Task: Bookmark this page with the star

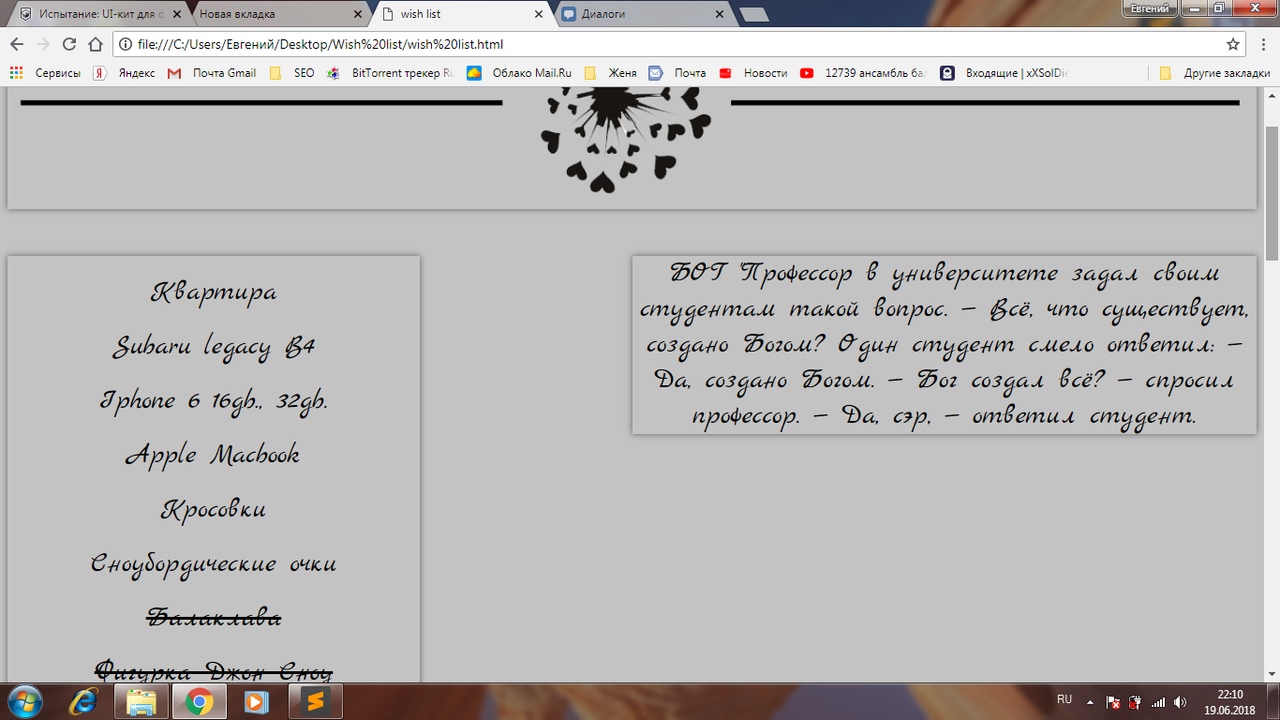Action: pyautogui.click(x=1233, y=44)
